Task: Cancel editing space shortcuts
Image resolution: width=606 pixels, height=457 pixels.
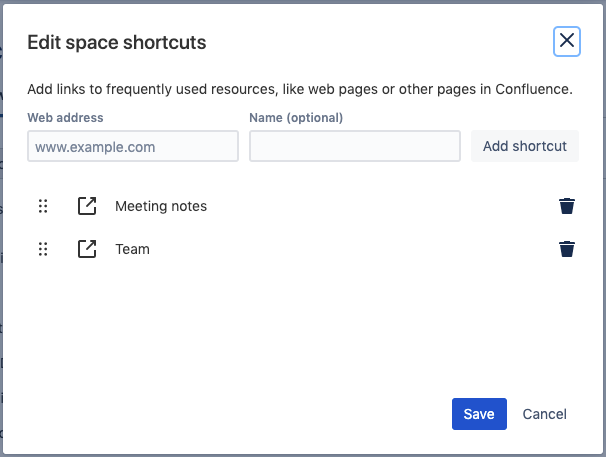Action: [544, 414]
